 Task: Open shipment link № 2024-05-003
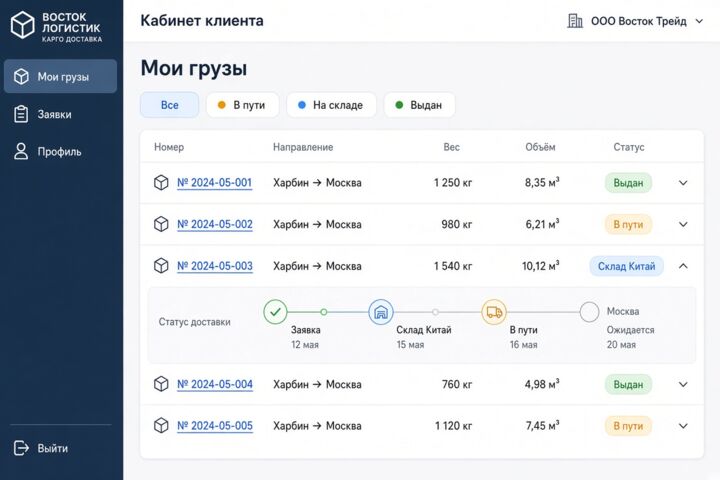(x=215, y=266)
